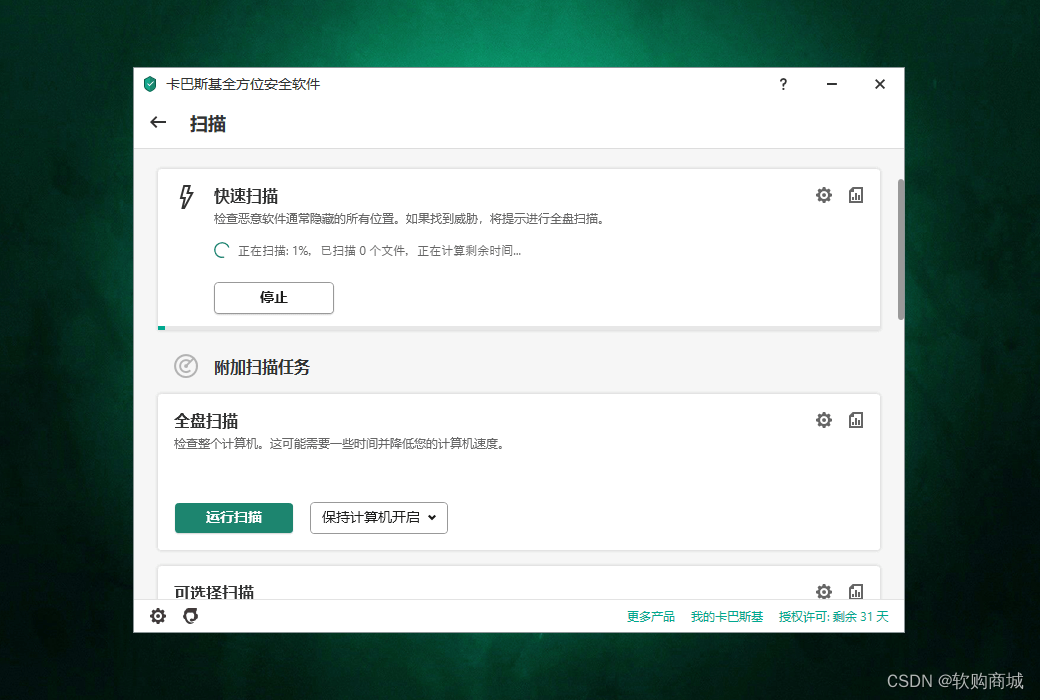Click the Kaspersky shield logo in title bar

(x=150, y=84)
